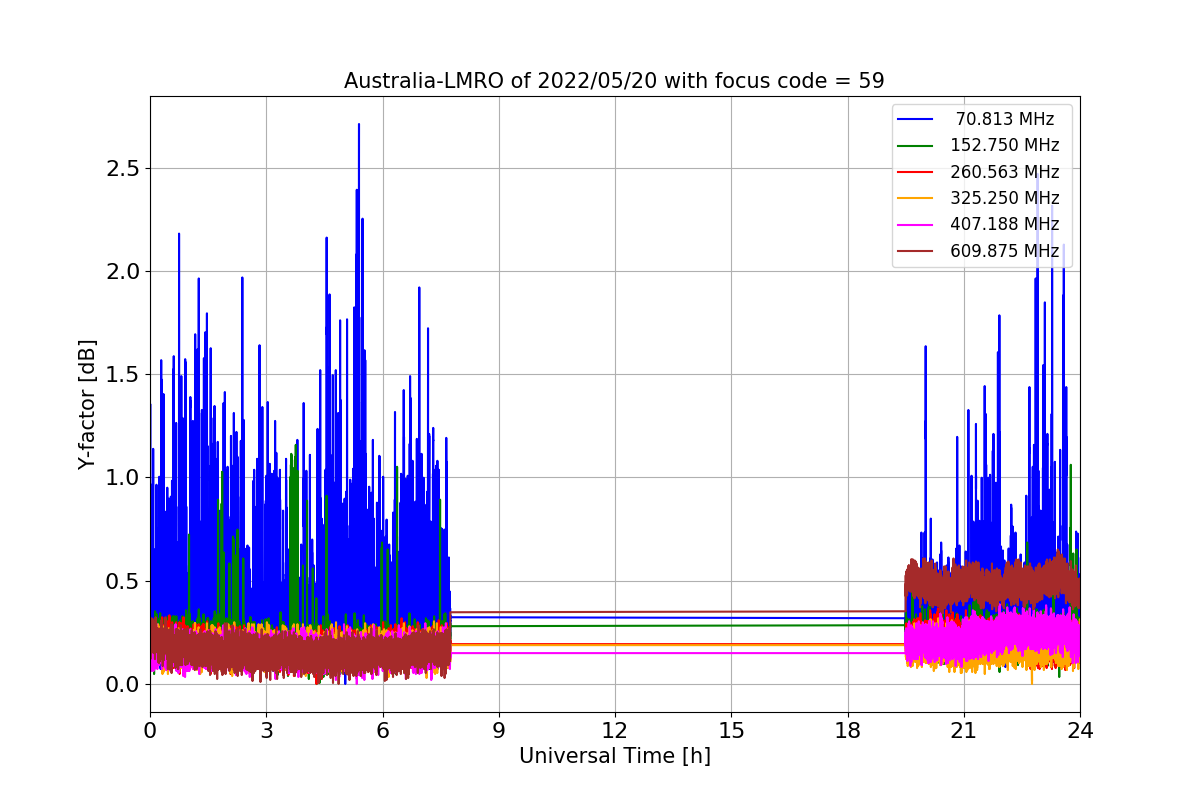
Task: Click the orange line sample in legend
Action: click(x=916, y=198)
